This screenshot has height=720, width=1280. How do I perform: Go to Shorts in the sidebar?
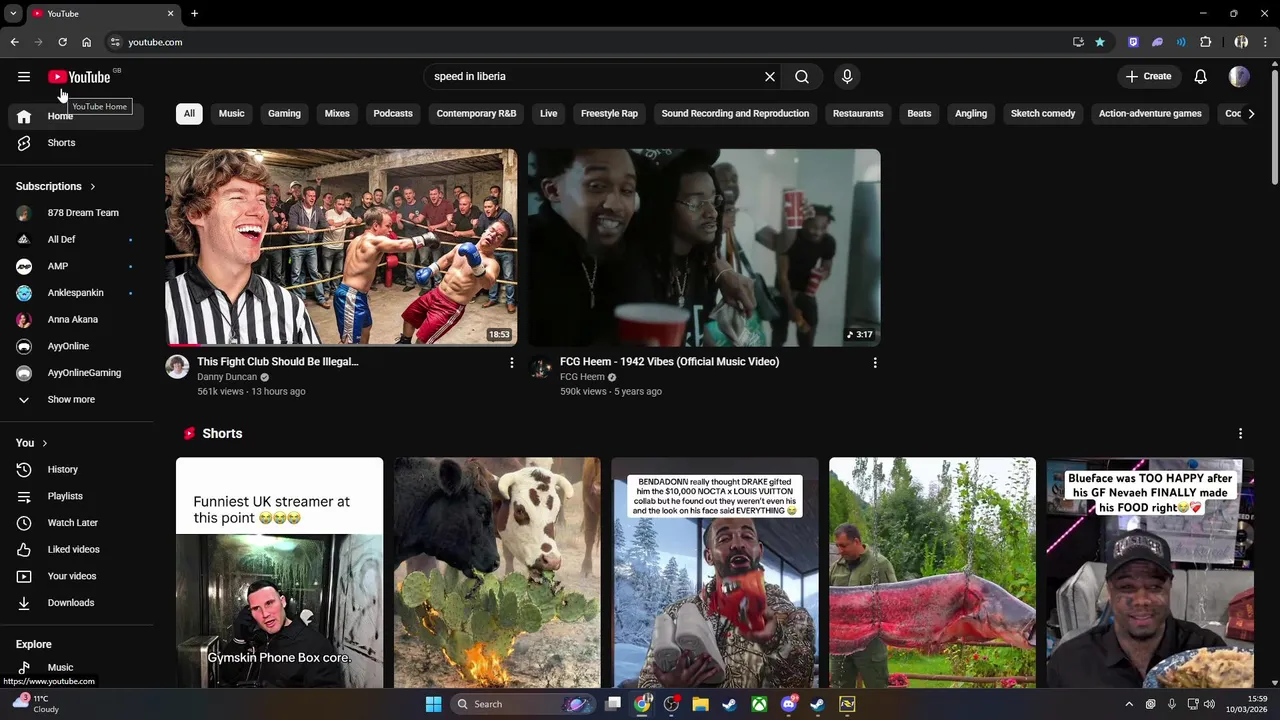(77, 143)
